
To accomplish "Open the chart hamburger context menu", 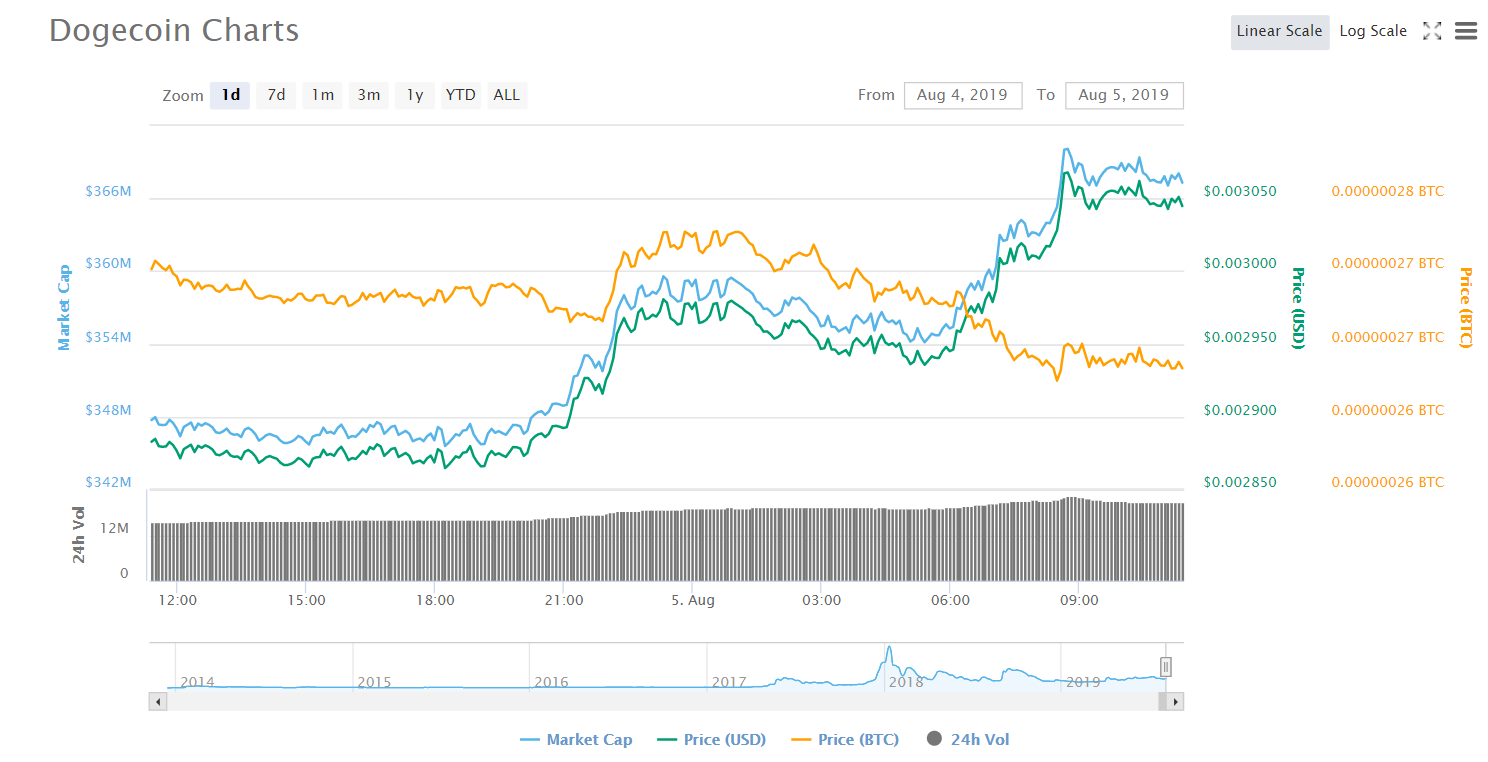I will coord(1466,31).
